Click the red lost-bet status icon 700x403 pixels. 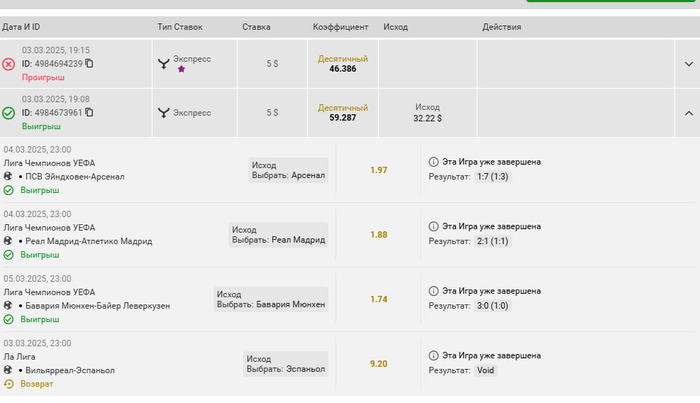[9, 64]
